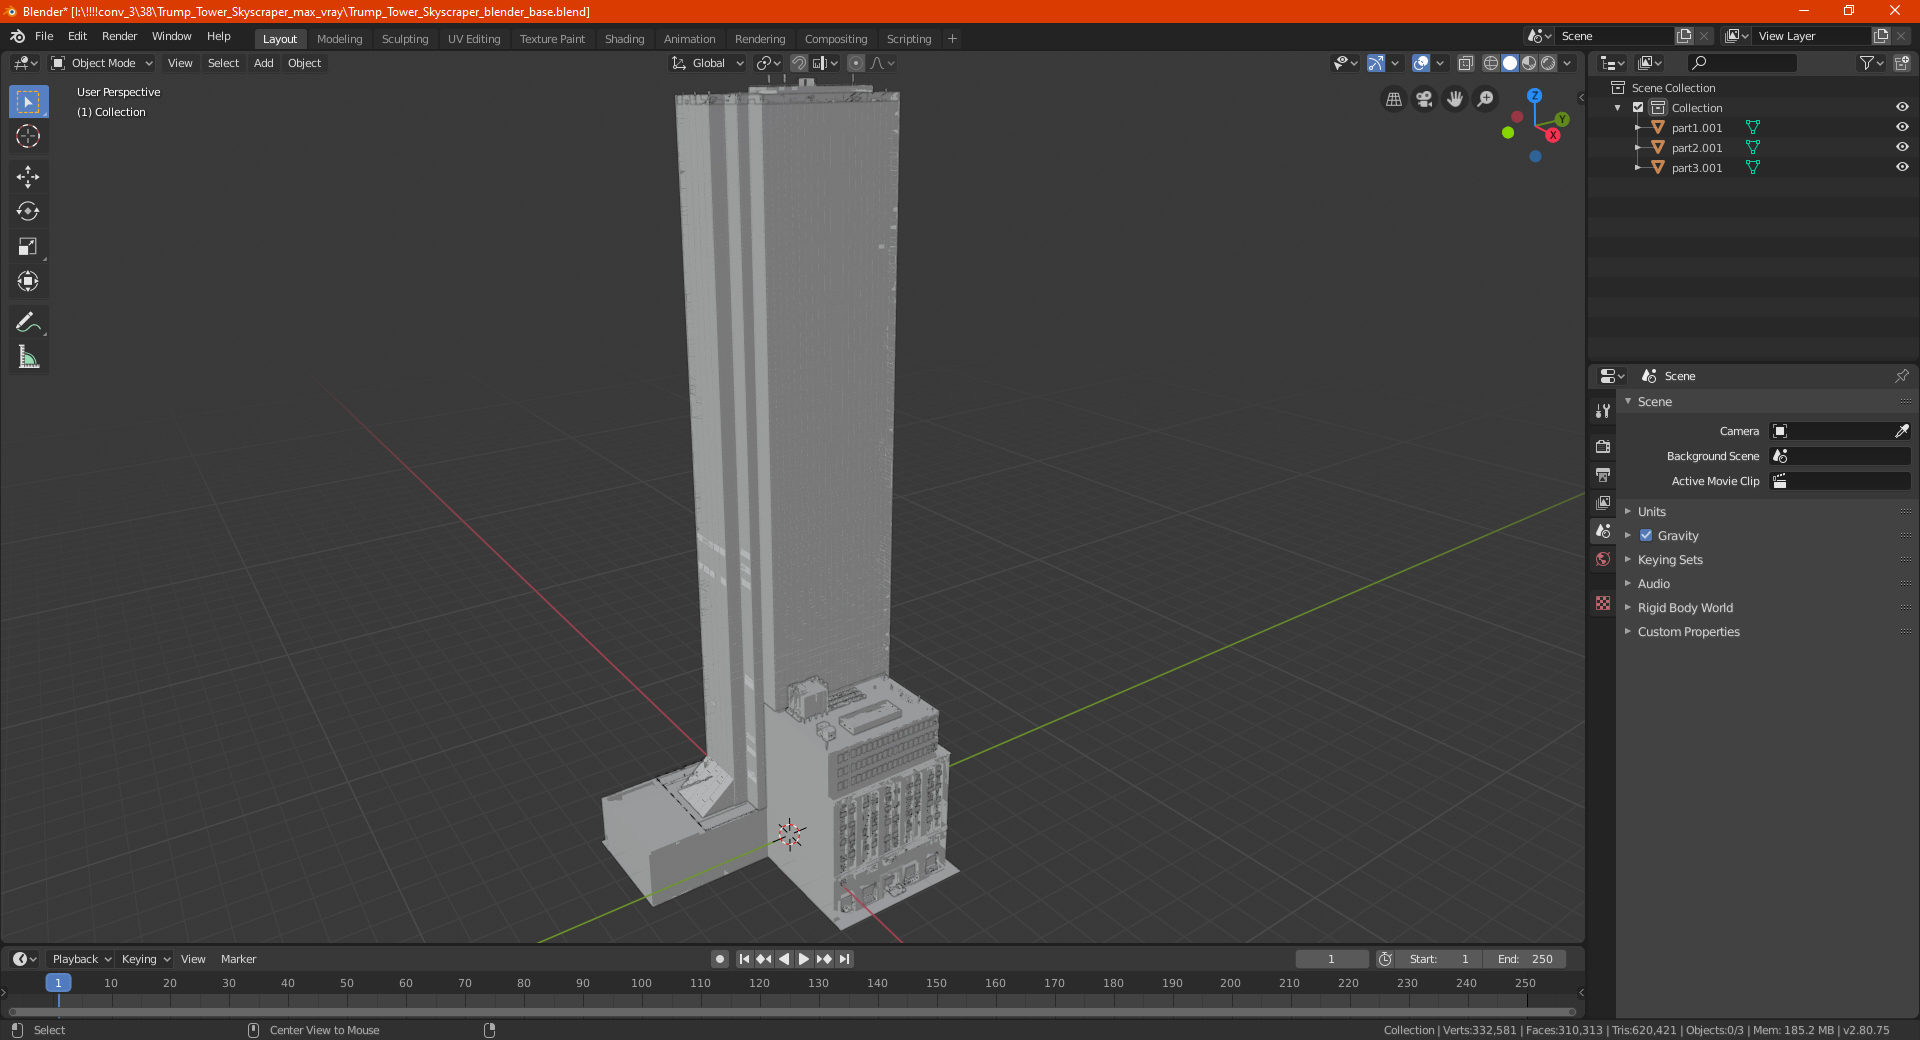Switch to the Modeling workspace tab
The image size is (1920, 1040).
339,39
